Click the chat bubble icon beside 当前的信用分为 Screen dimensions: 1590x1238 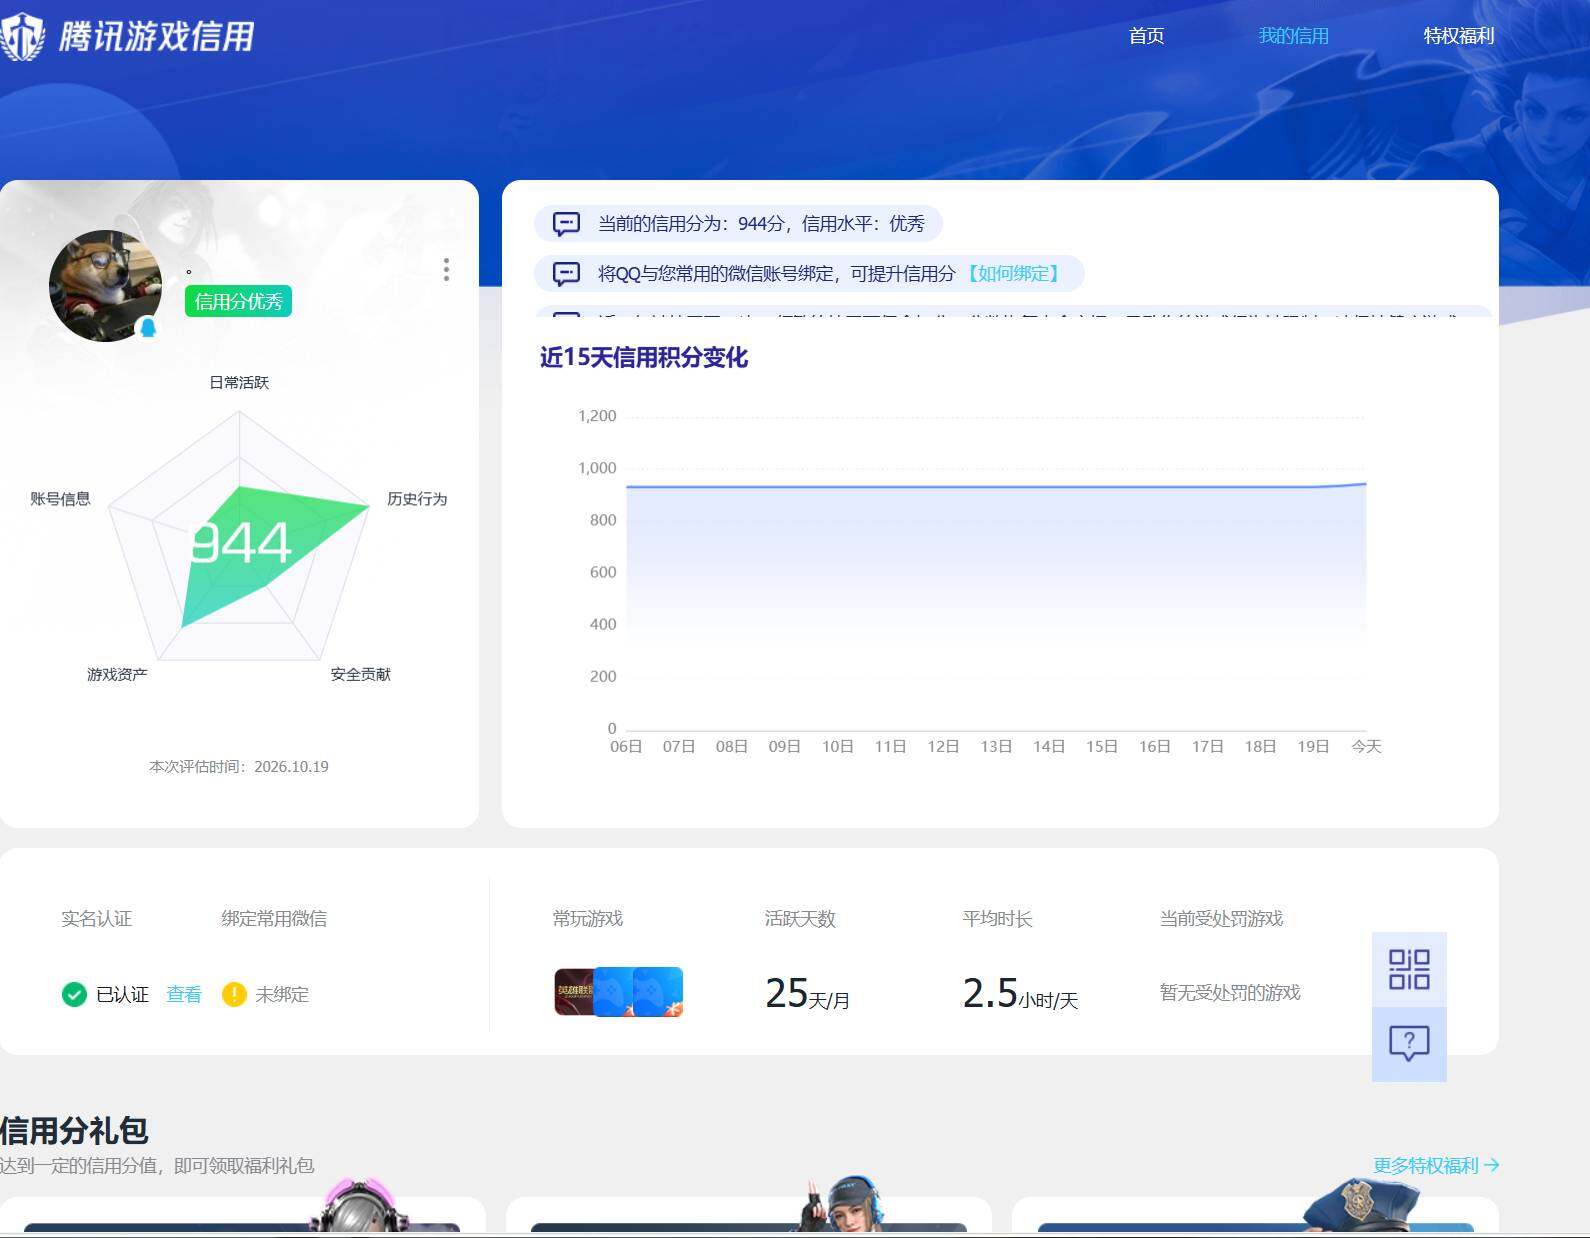(x=566, y=224)
